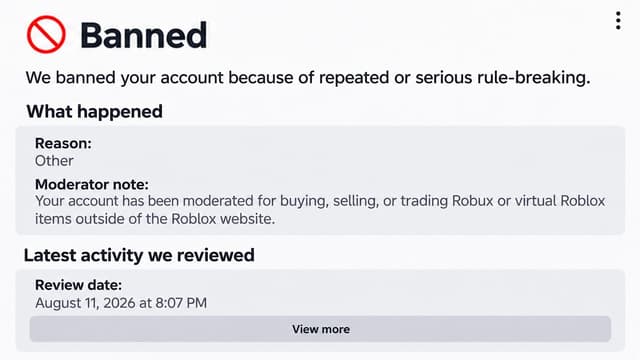Image resolution: width=640 pixels, height=360 pixels.
Task: Click the ban explanation sentence
Action: coord(308,78)
